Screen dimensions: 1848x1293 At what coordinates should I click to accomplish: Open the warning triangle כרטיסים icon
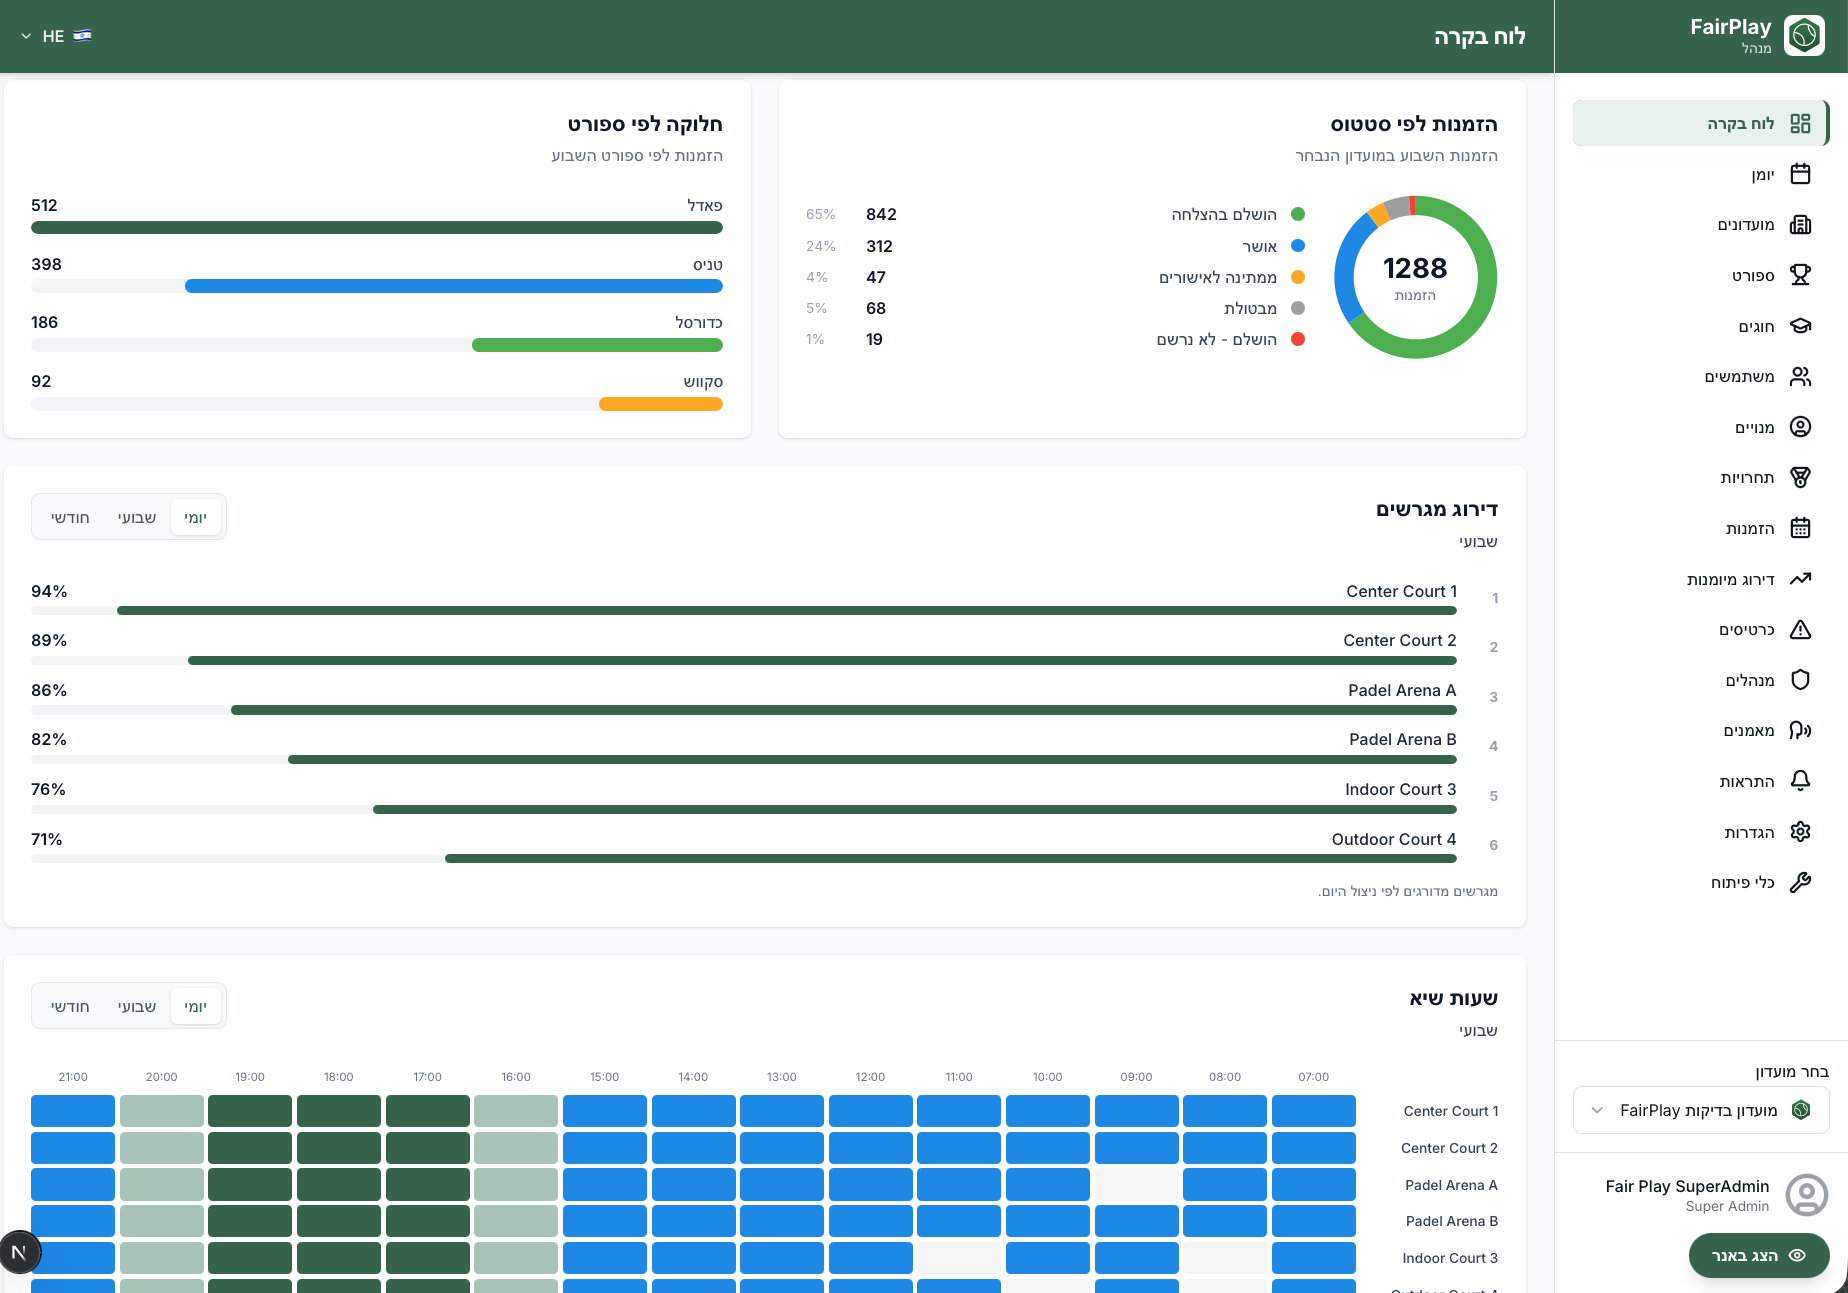click(1800, 629)
